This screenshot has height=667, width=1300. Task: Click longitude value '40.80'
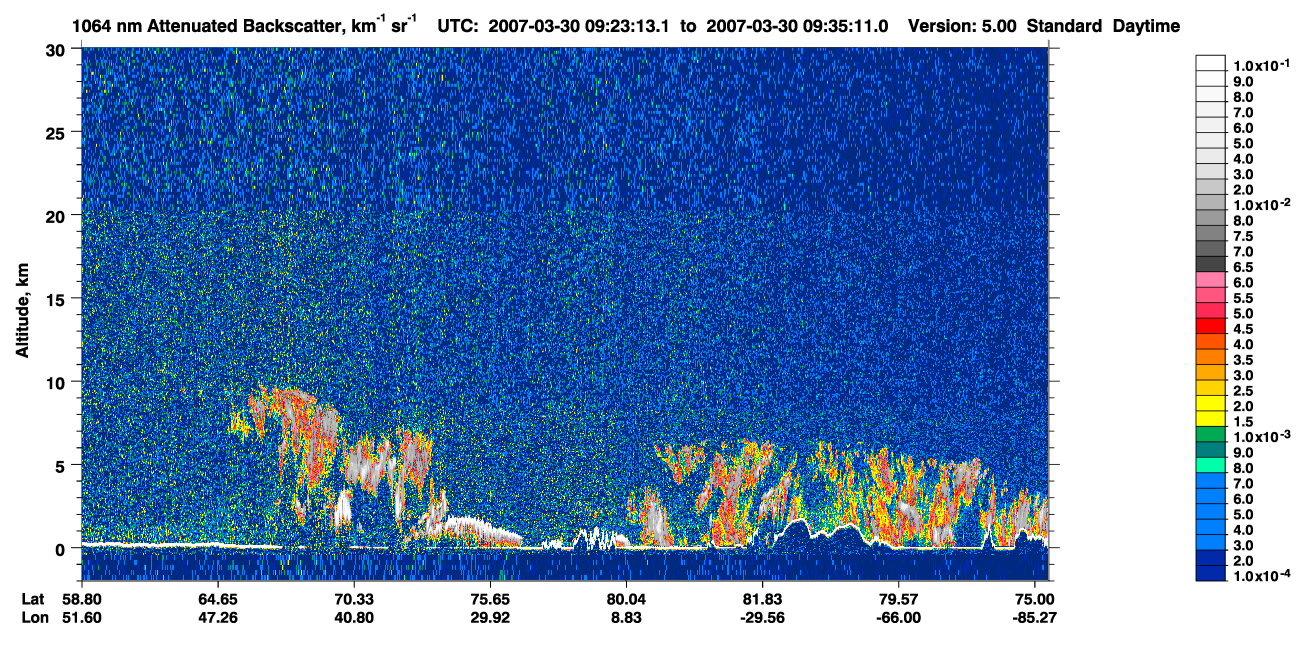pyautogui.click(x=353, y=617)
